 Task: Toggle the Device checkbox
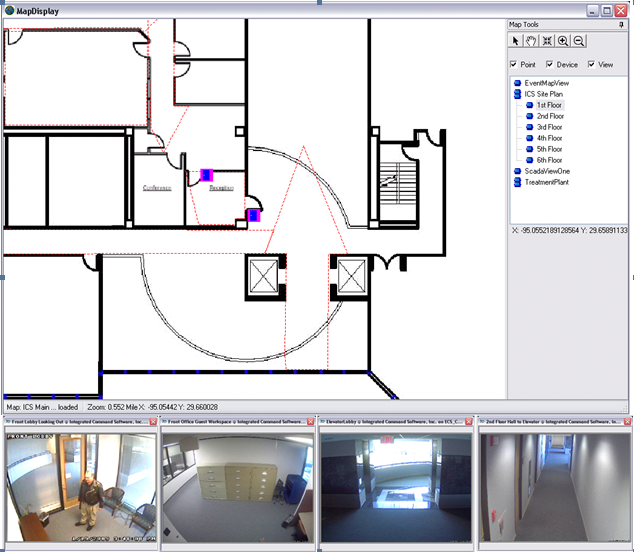[549, 65]
